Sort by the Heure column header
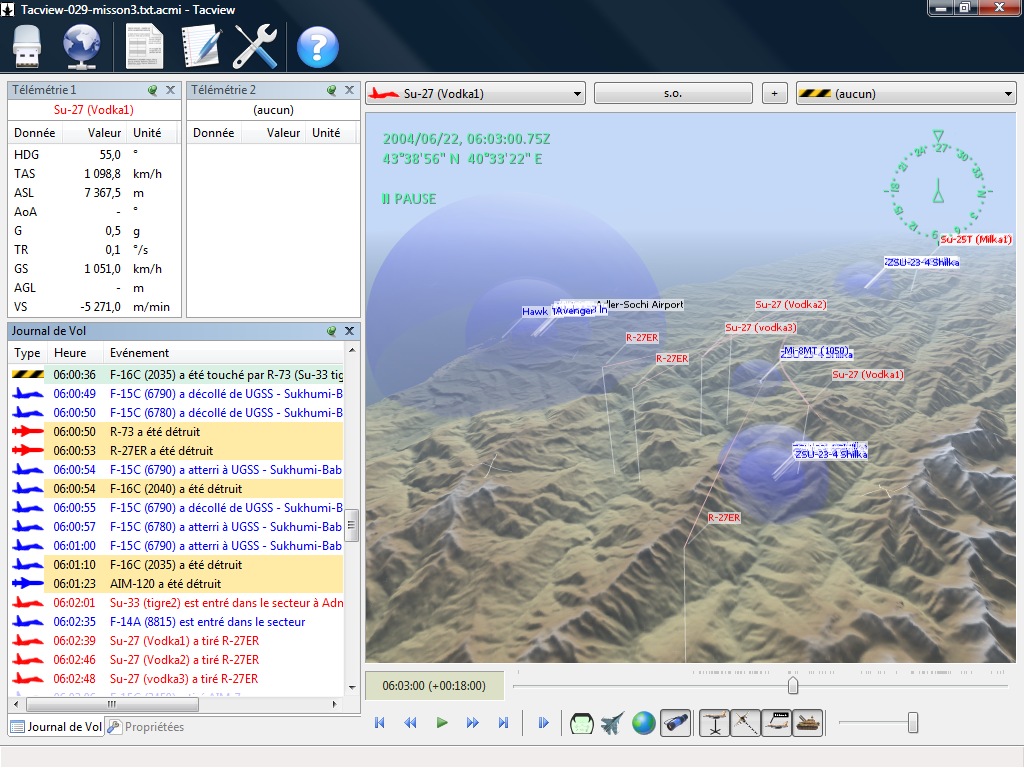 (x=76, y=353)
